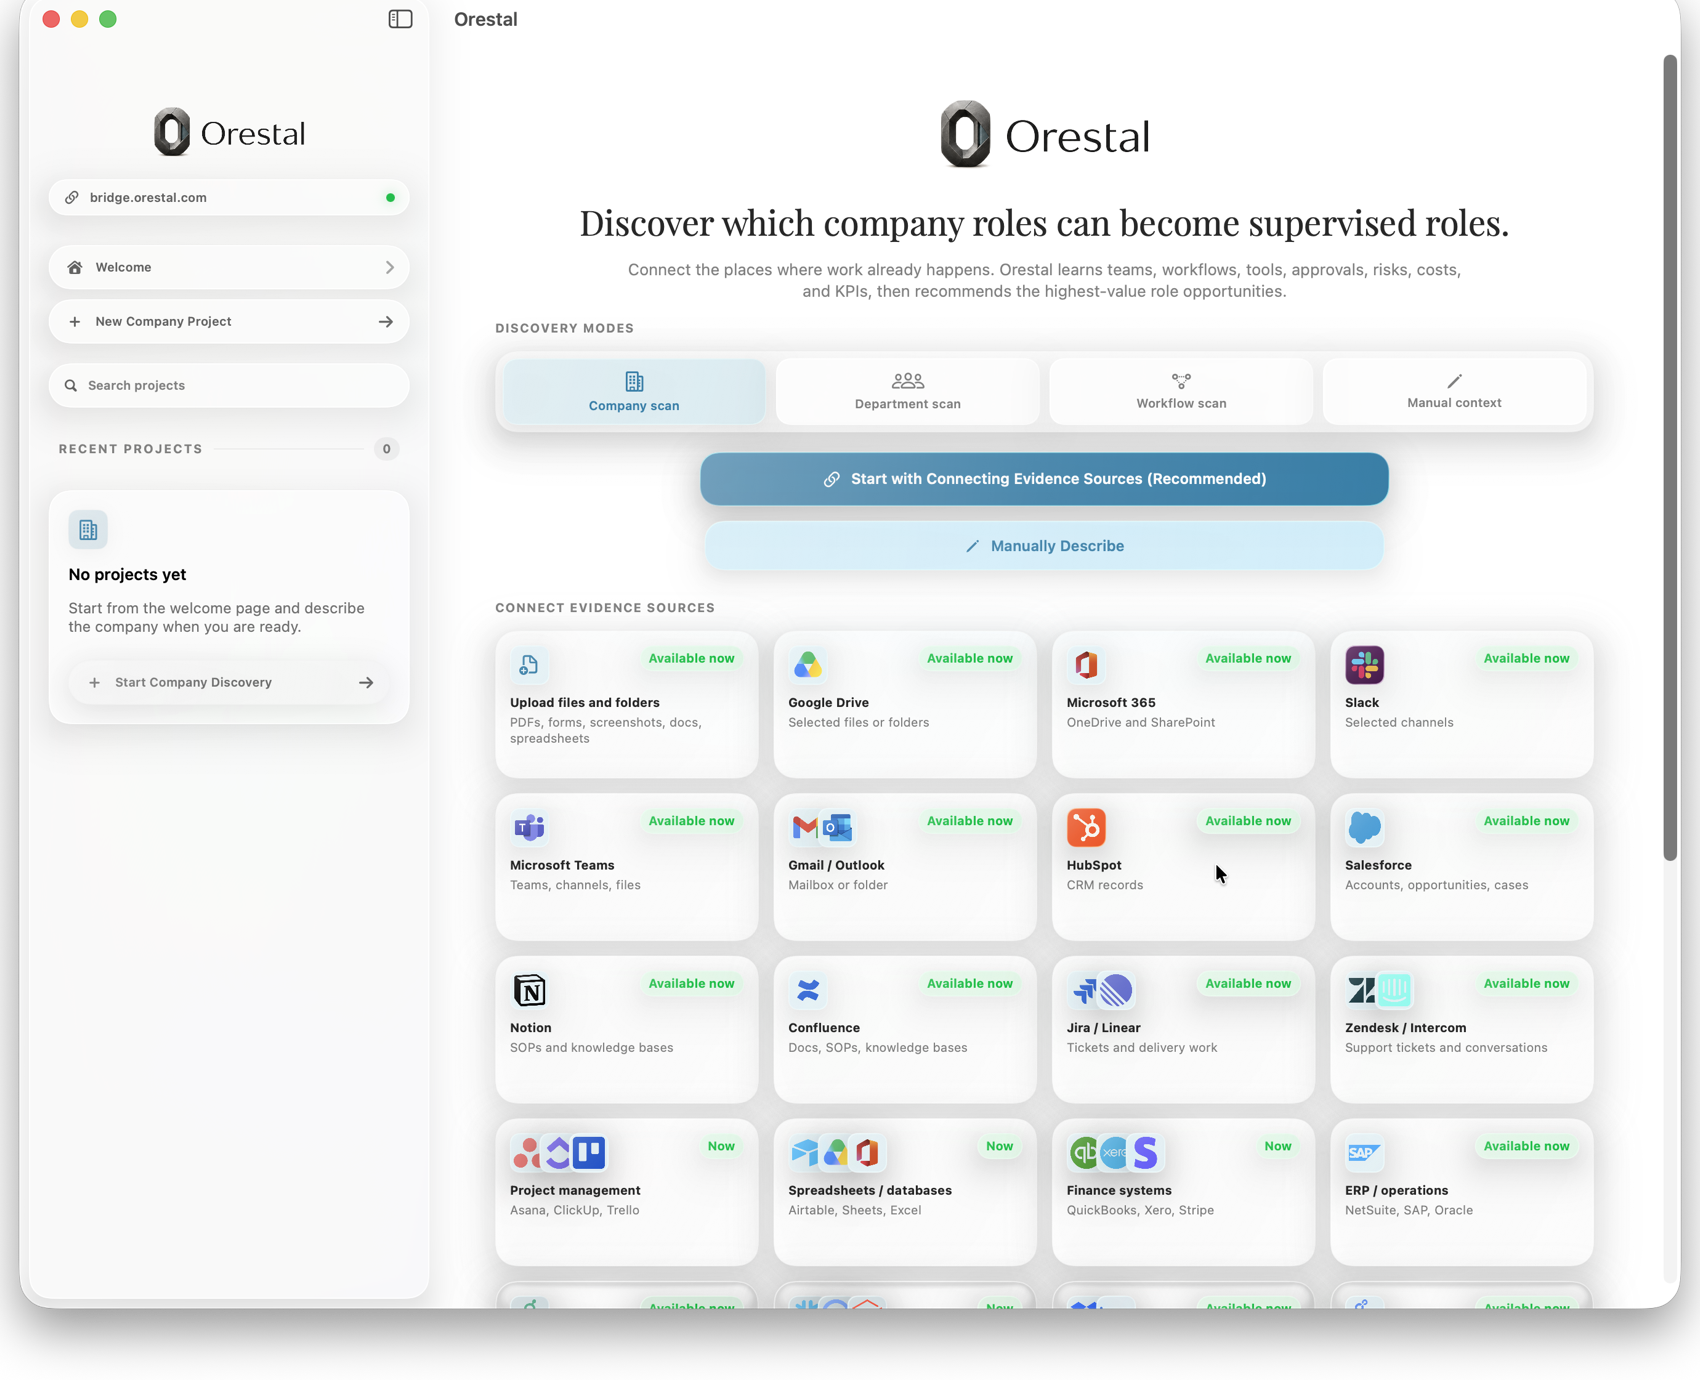
Task: Click the Slack icon
Action: [1364, 665]
